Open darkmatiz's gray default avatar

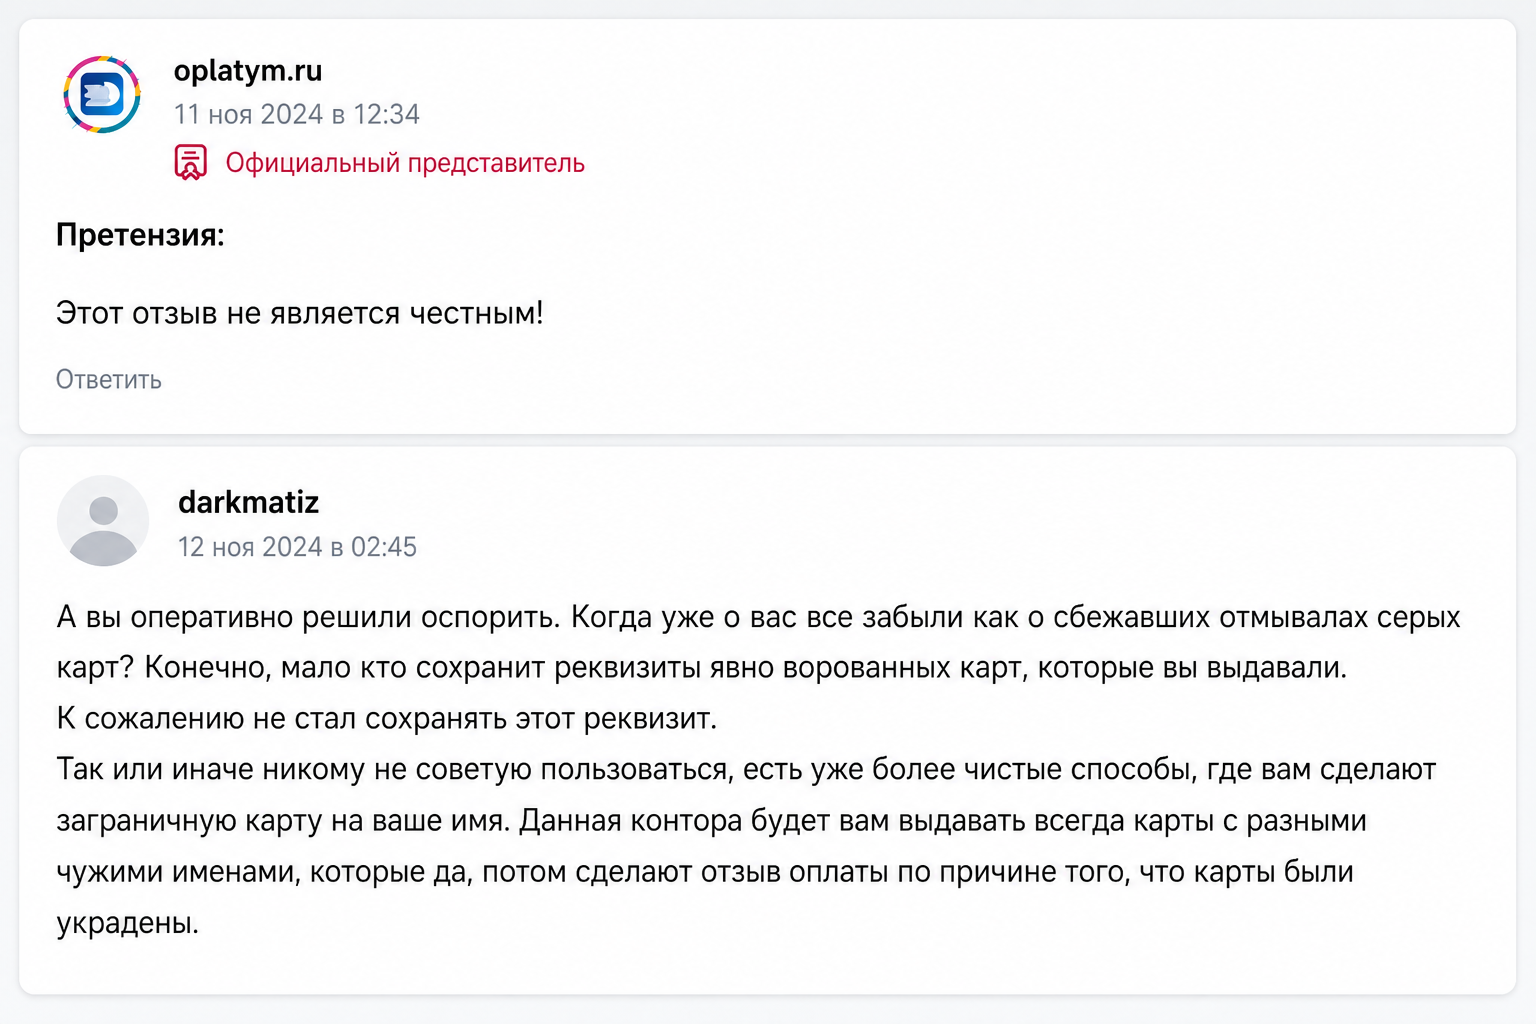[103, 521]
